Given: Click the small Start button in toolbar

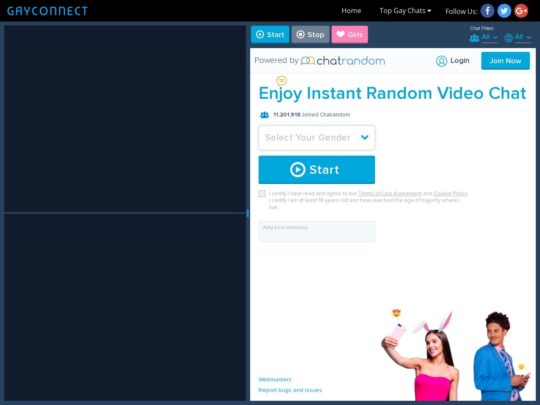Looking at the screenshot, I should click(270, 34).
